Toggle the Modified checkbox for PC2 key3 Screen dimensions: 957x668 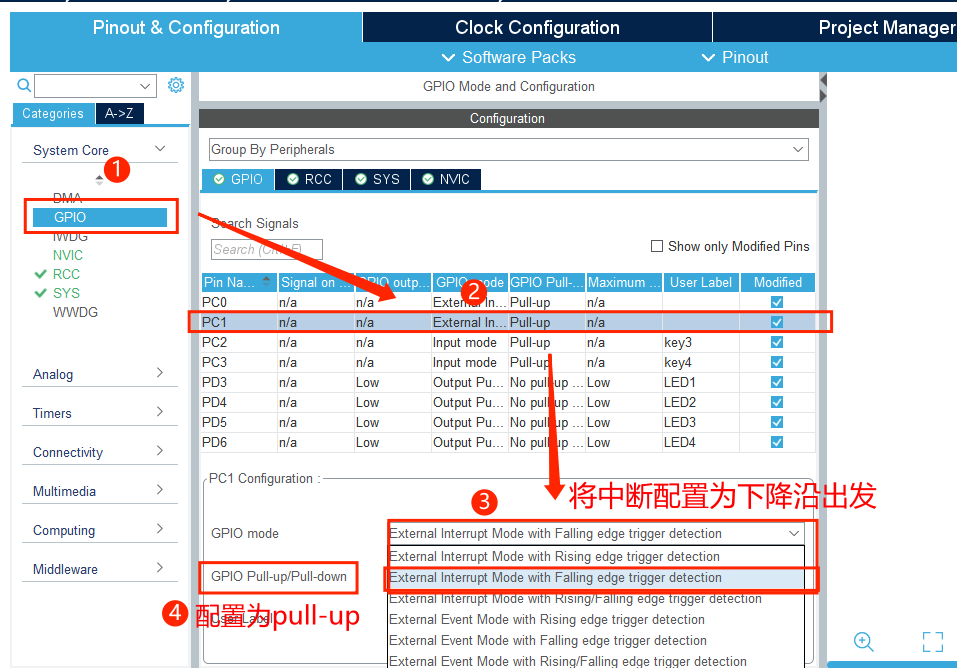coord(777,343)
